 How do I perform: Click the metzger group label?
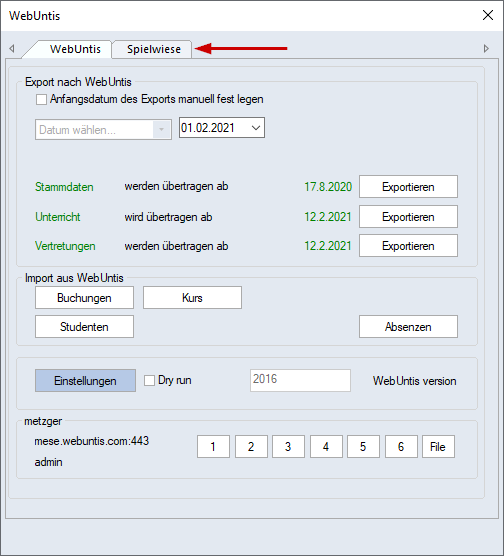pos(43,421)
